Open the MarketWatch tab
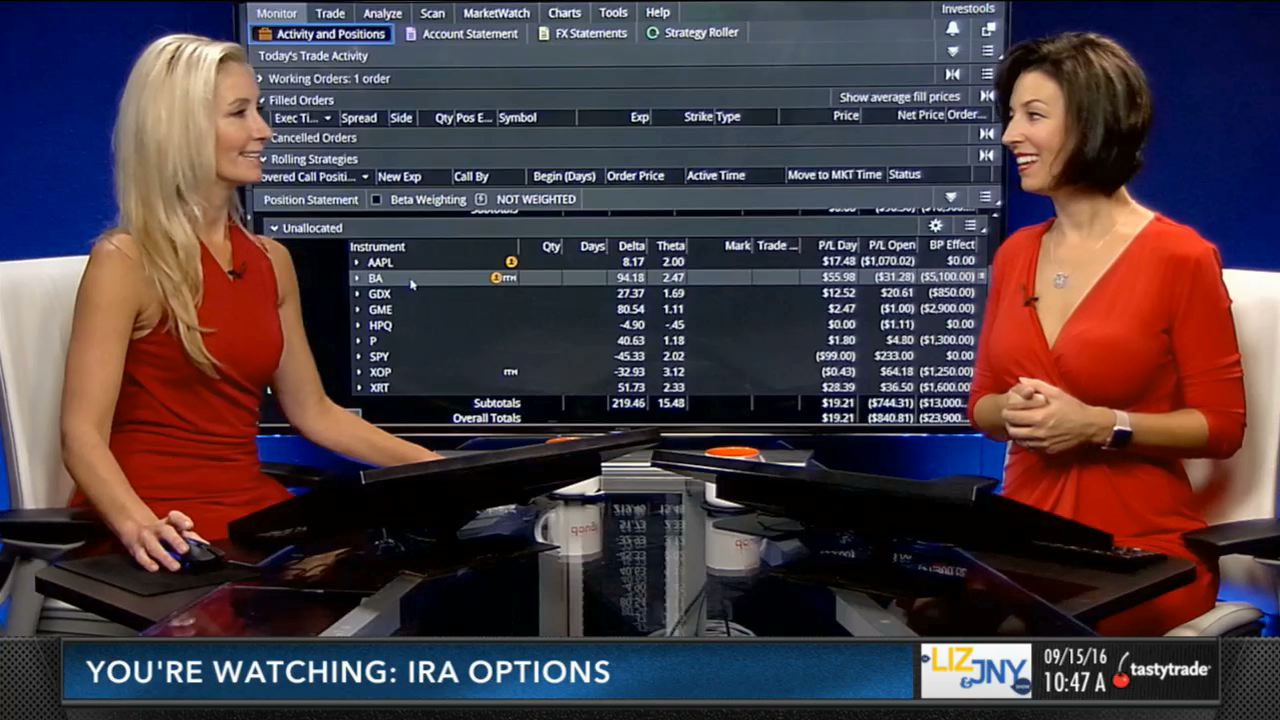Screen dimensions: 1280x720 (x=497, y=13)
